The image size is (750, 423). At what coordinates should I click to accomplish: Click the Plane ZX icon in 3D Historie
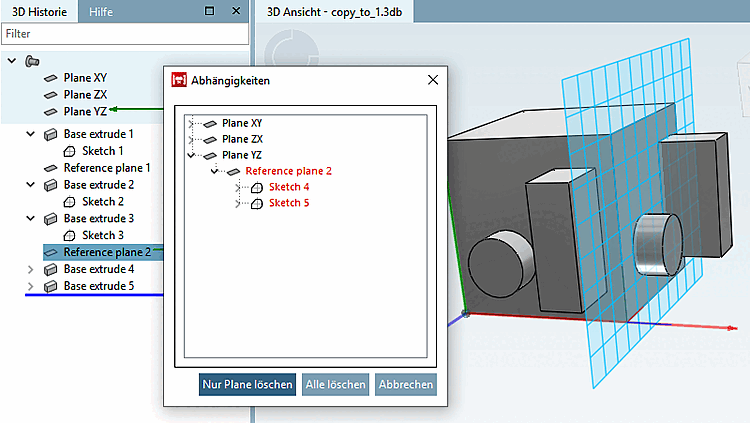50,95
